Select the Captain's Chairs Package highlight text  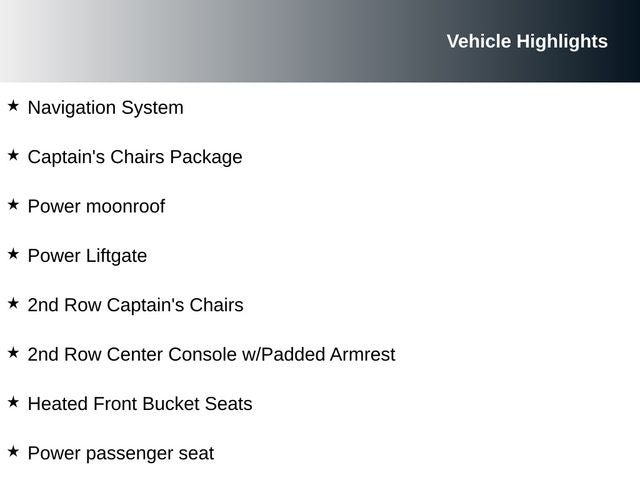point(135,157)
